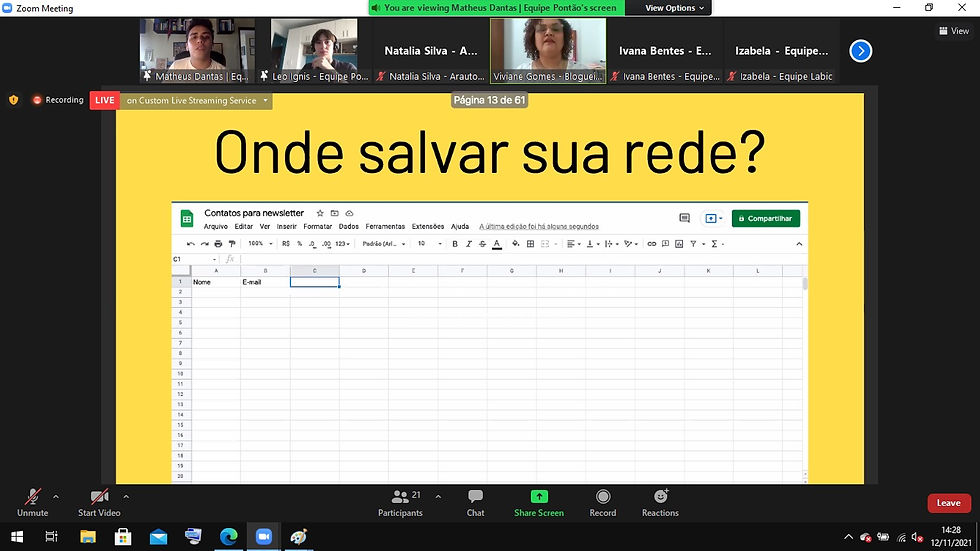Click the paint format icon
This screenshot has height=551, width=980.
(232, 244)
